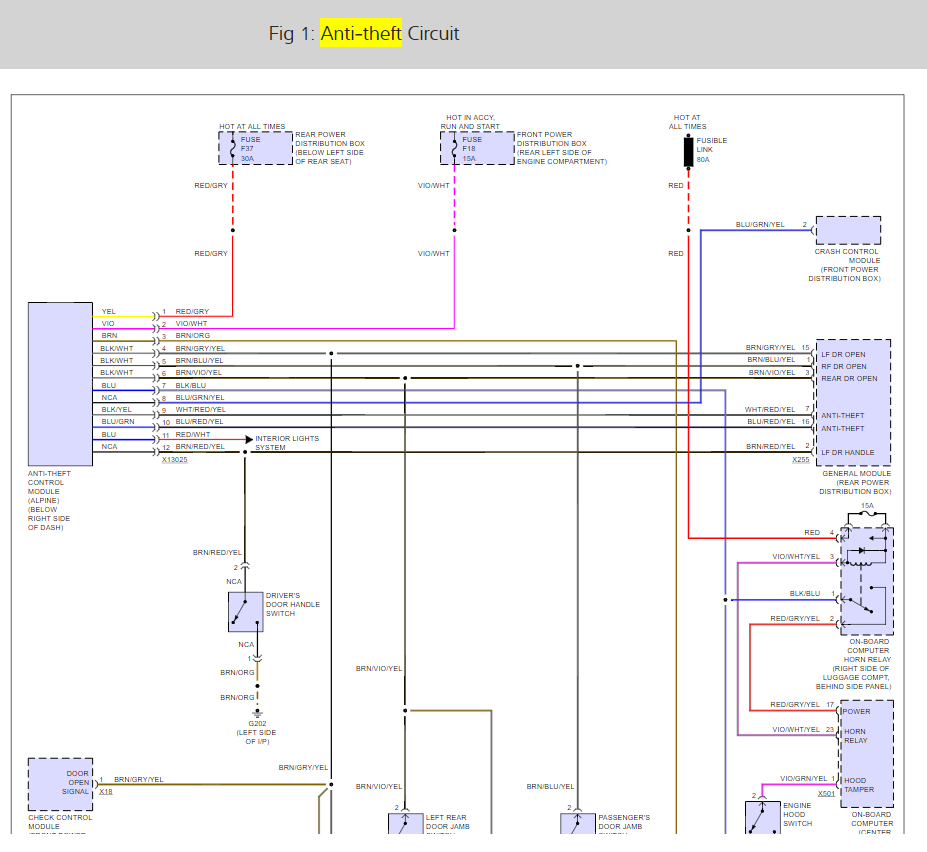Click the X501 connector label

click(x=826, y=794)
